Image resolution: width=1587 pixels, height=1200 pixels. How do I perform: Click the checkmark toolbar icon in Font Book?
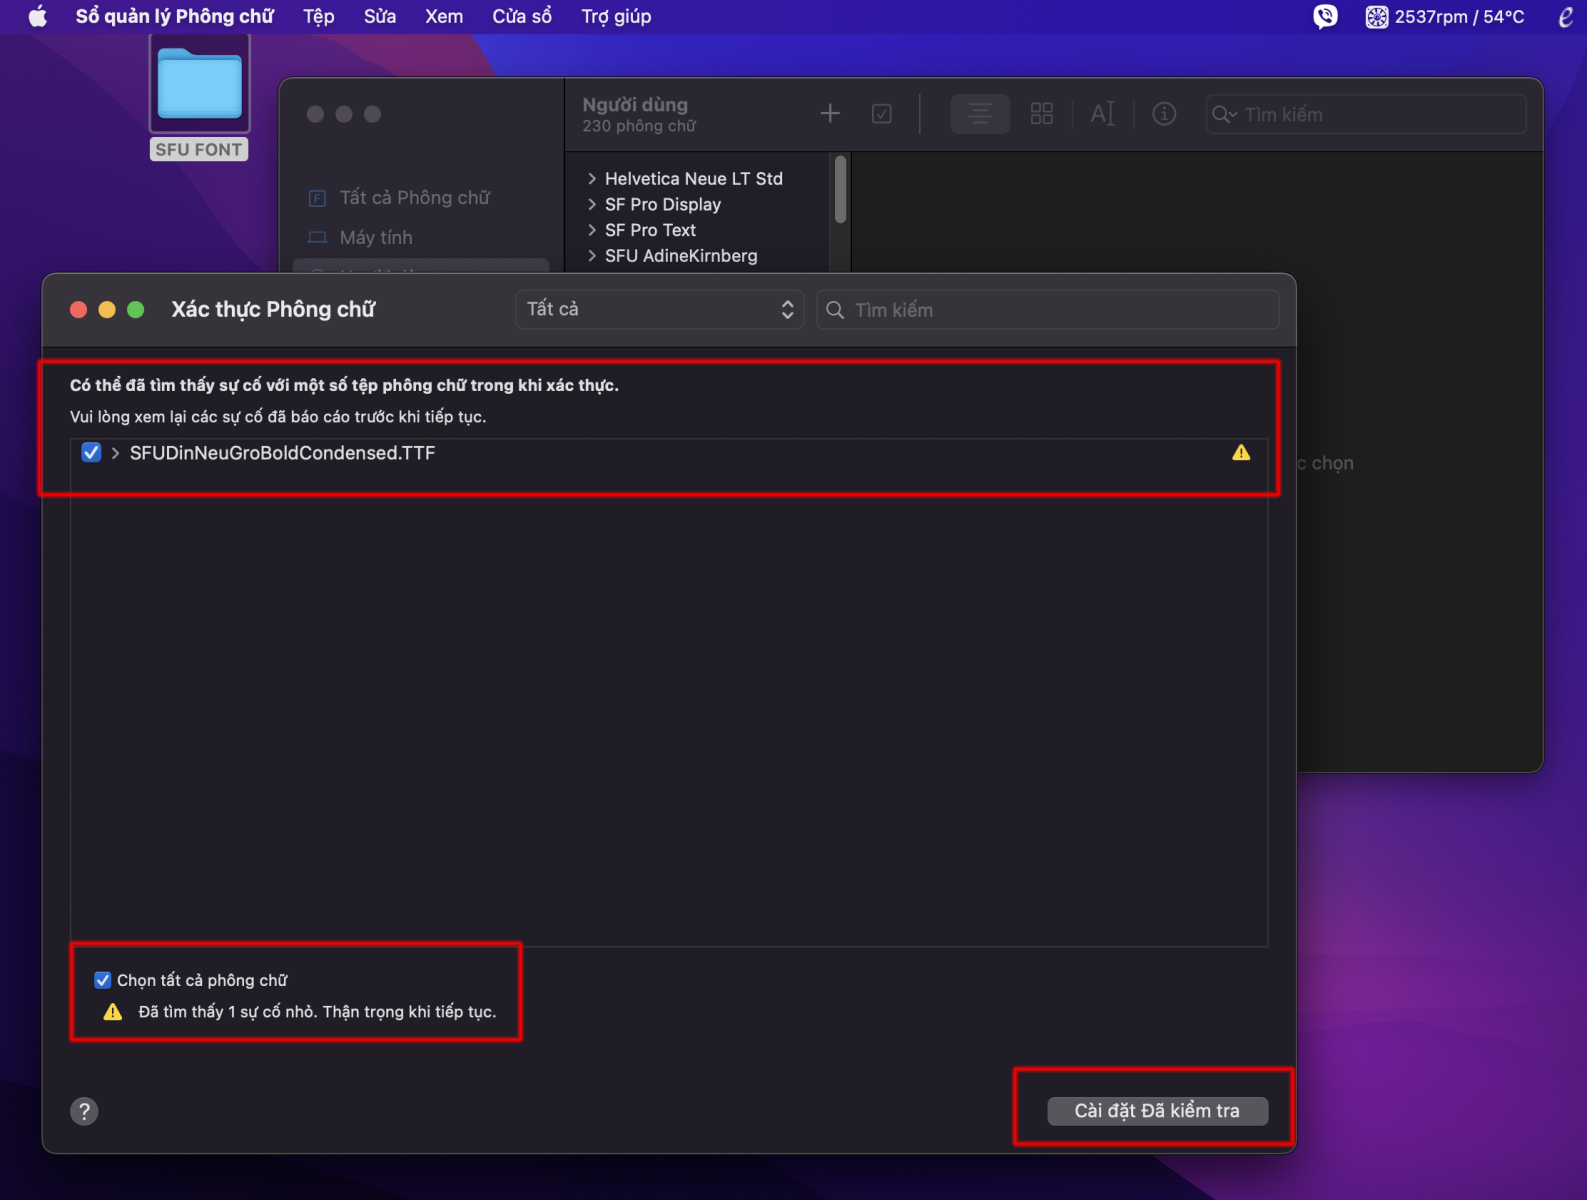point(882,114)
